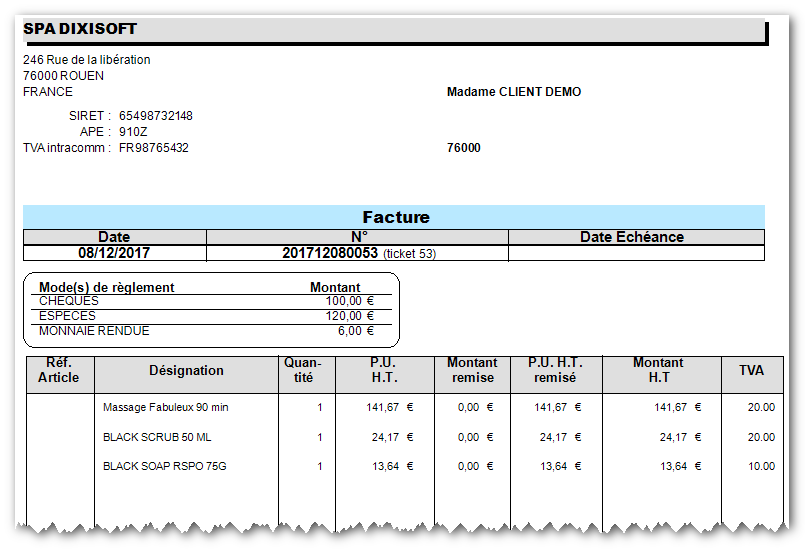
Task: Select the Montant remise column header
Action: [472, 371]
